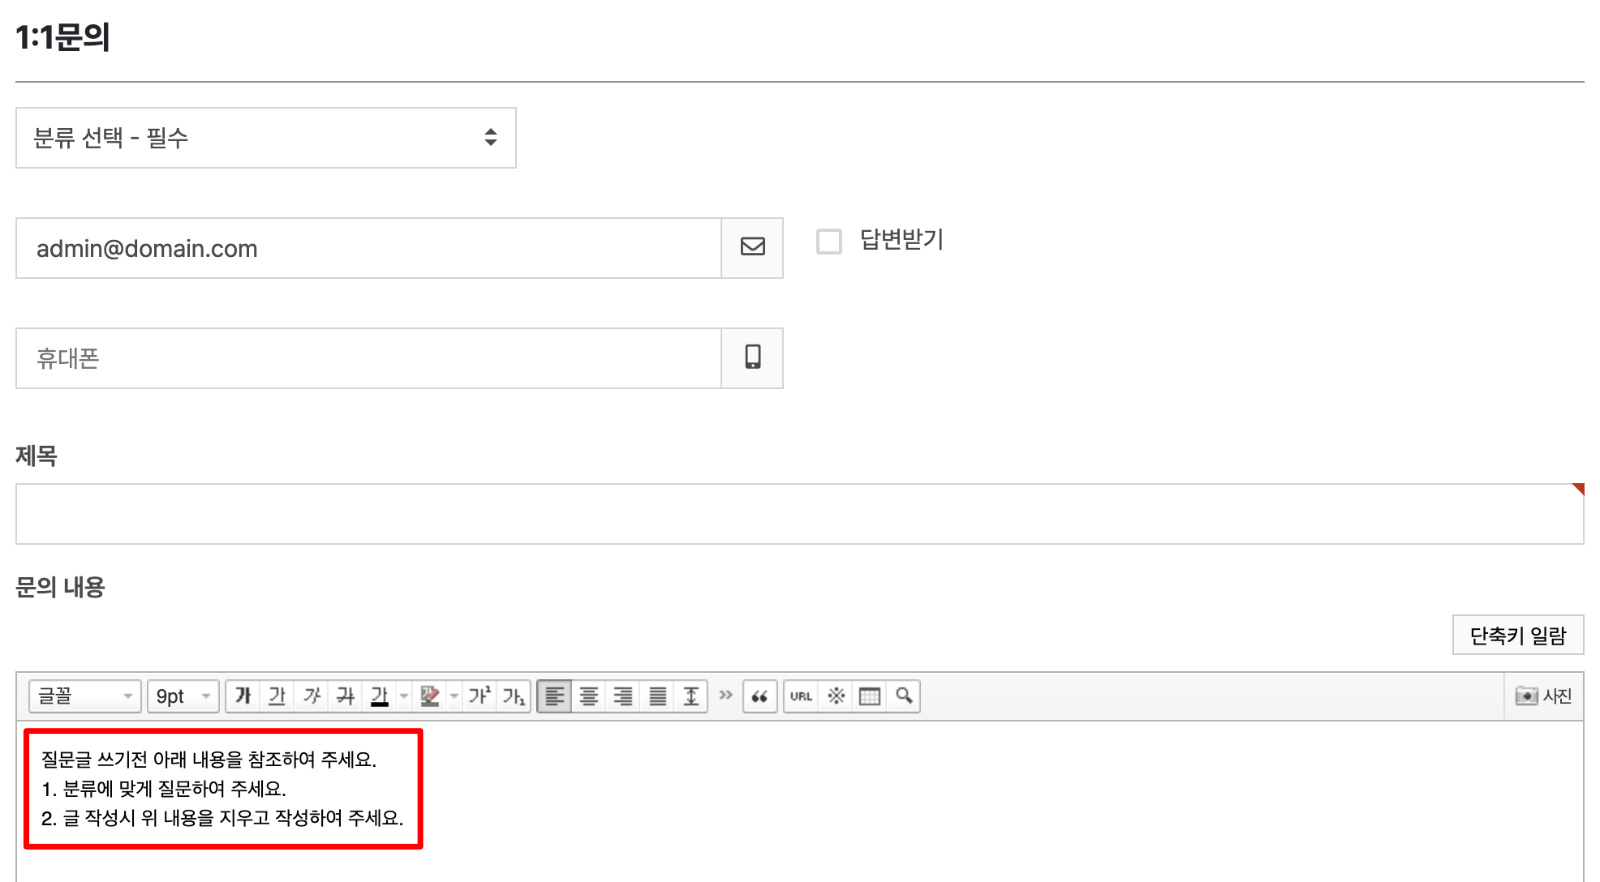Insert a blockquote with quote icon
This screenshot has width=1600, height=882.
pyautogui.click(x=759, y=696)
